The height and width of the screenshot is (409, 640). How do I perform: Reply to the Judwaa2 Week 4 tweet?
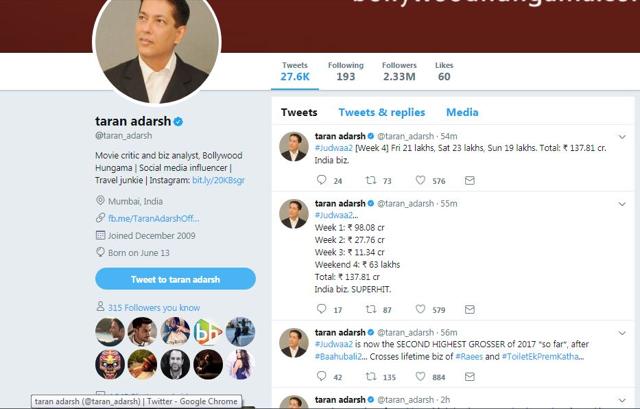(x=322, y=180)
